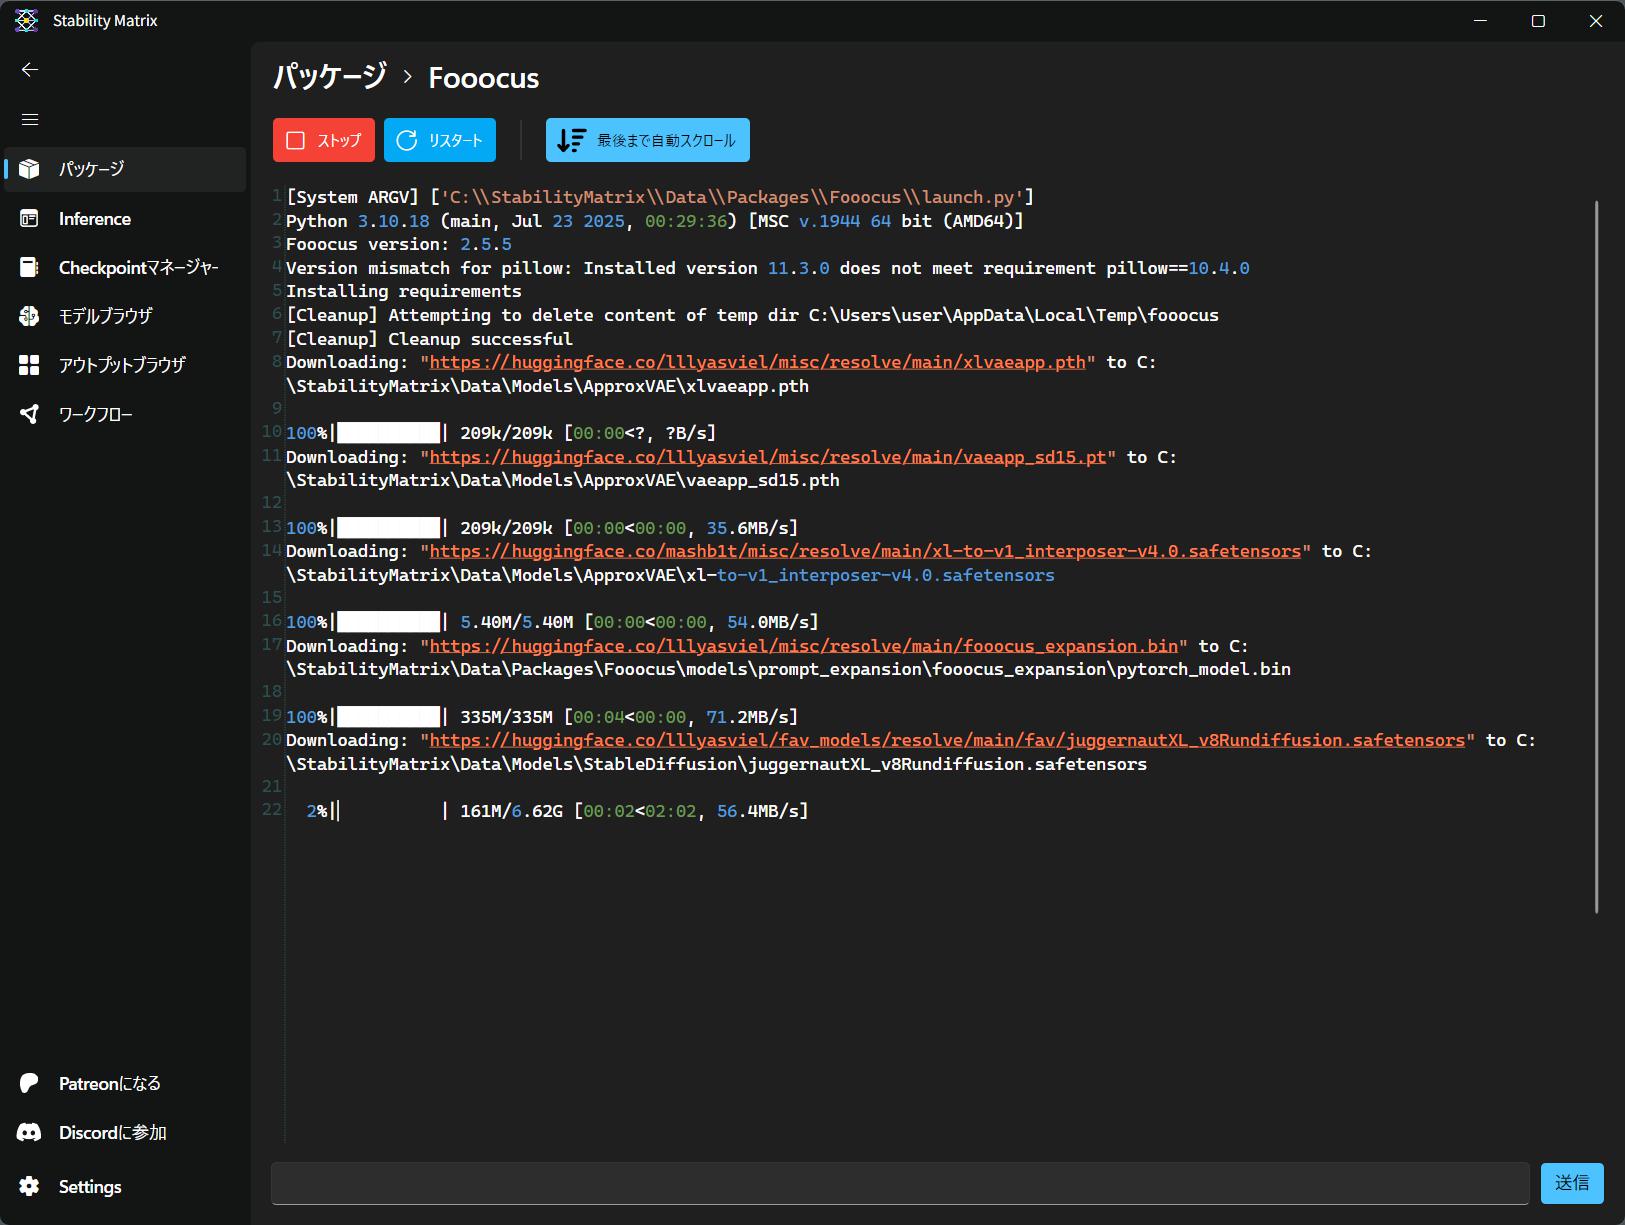Screen dimensions: 1625x1225
Task: Click the Discordに参加 icon
Action: pyautogui.click(x=29, y=1132)
